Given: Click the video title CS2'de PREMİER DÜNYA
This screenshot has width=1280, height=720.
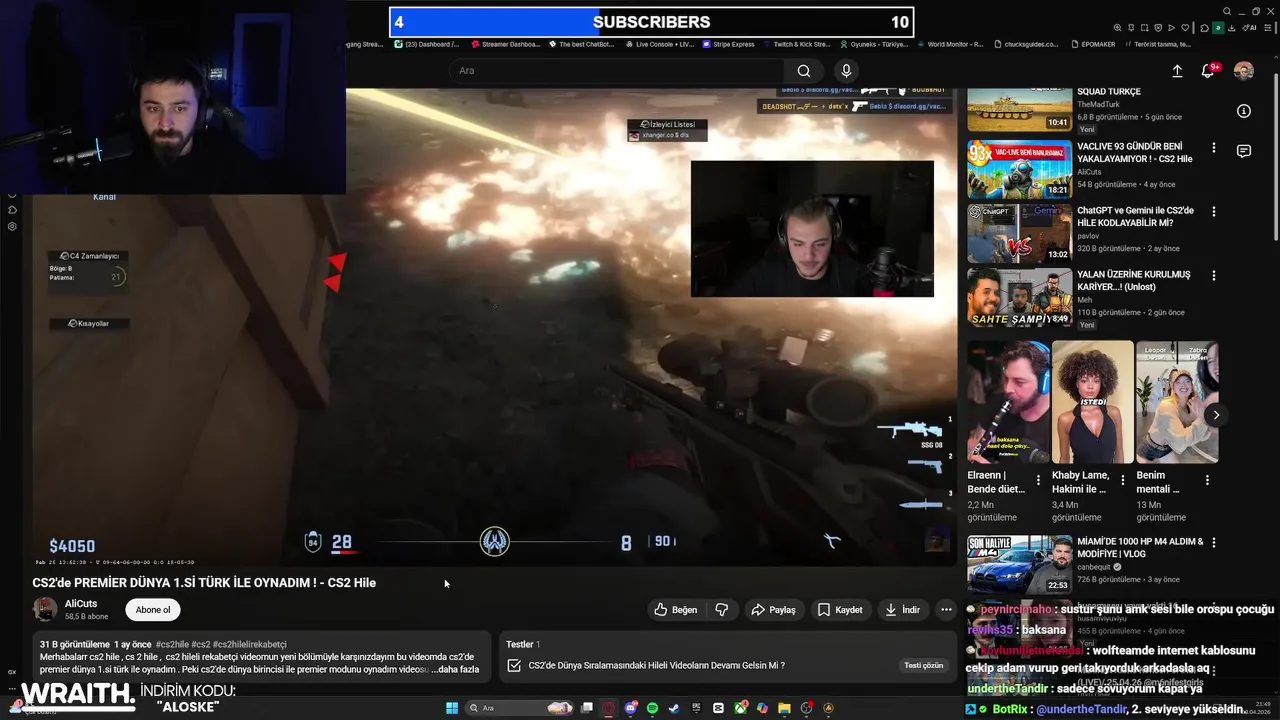Looking at the screenshot, I should click(x=204, y=582).
